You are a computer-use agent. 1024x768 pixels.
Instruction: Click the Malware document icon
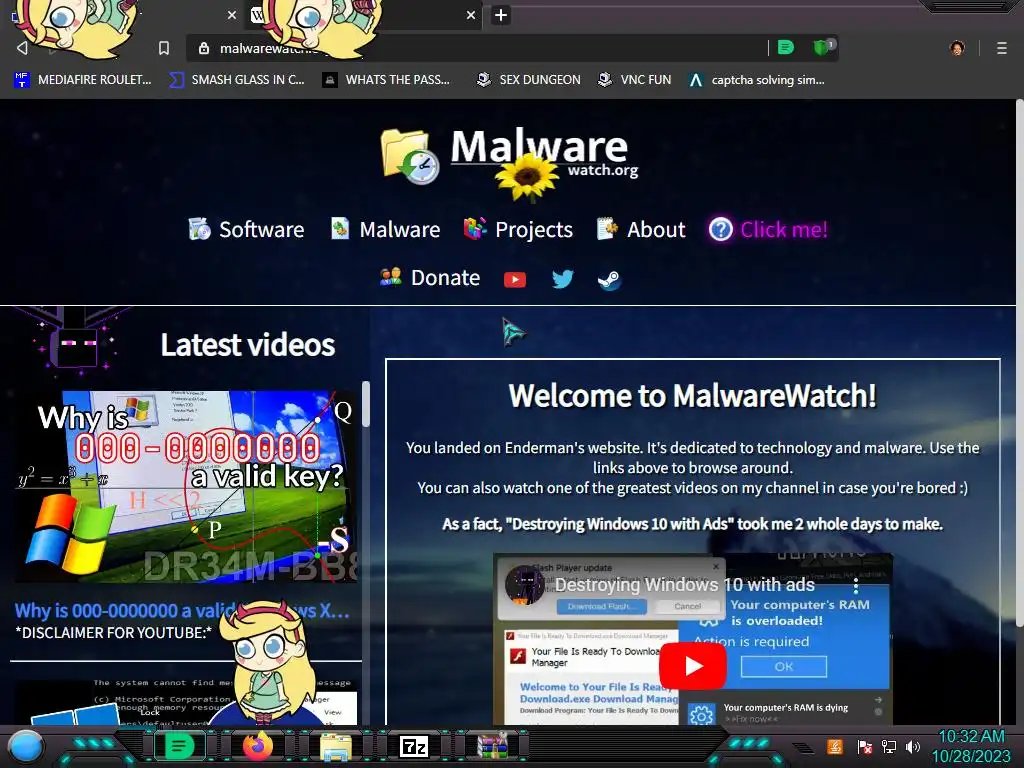[340, 229]
